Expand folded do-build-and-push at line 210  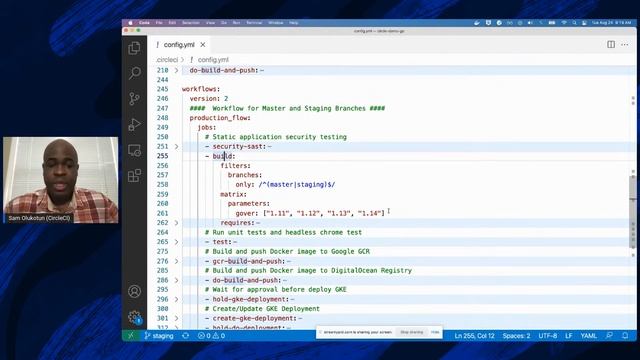pos(176,70)
